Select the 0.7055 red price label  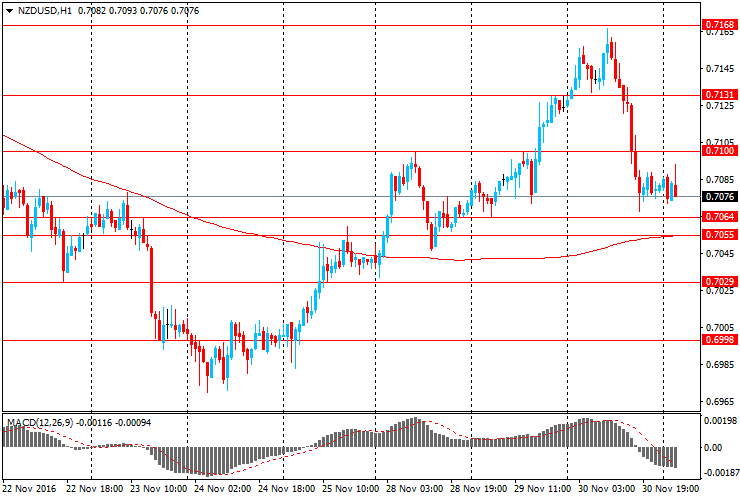[720, 234]
